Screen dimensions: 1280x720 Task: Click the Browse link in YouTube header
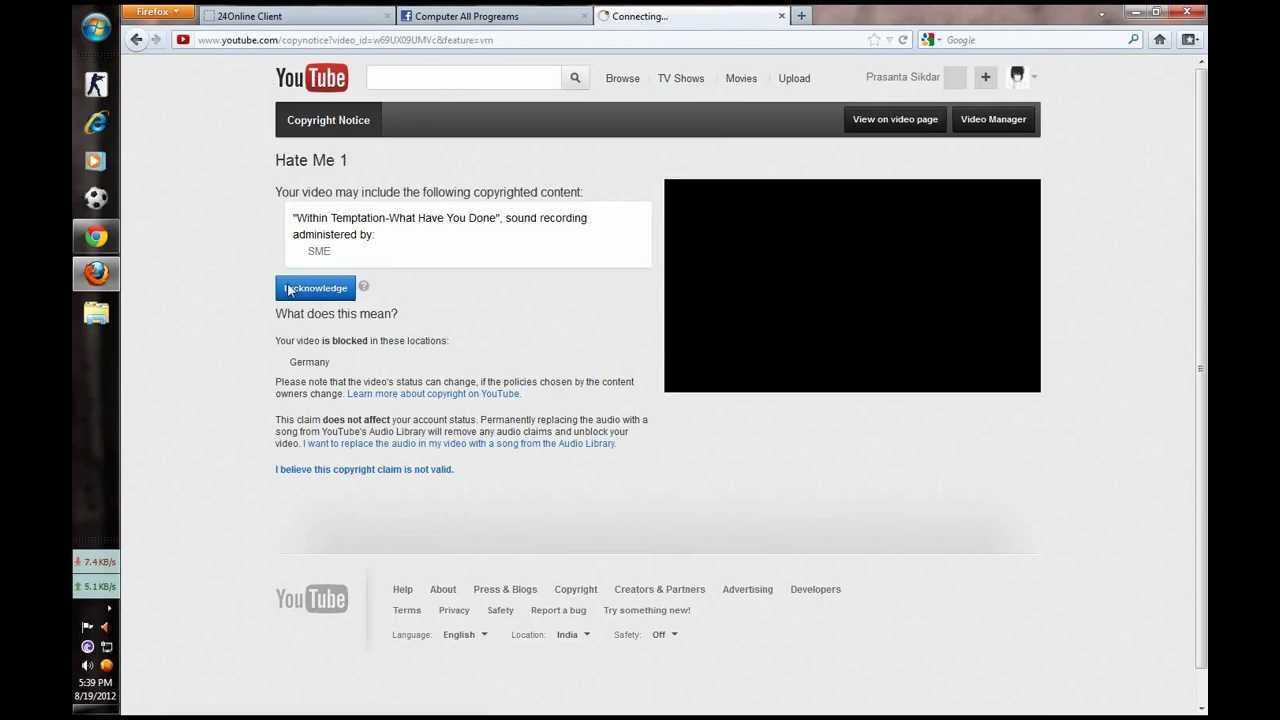pos(622,78)
